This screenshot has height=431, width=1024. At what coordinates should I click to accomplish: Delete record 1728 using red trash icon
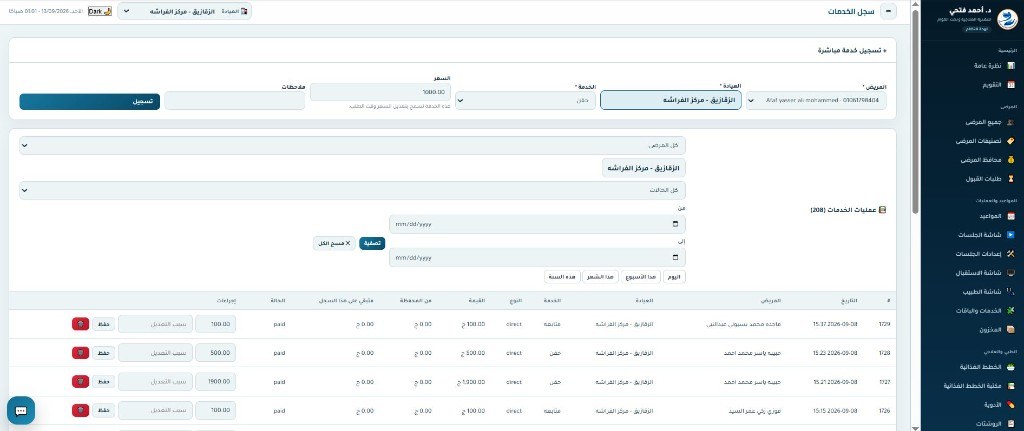[x=80, y=353]
